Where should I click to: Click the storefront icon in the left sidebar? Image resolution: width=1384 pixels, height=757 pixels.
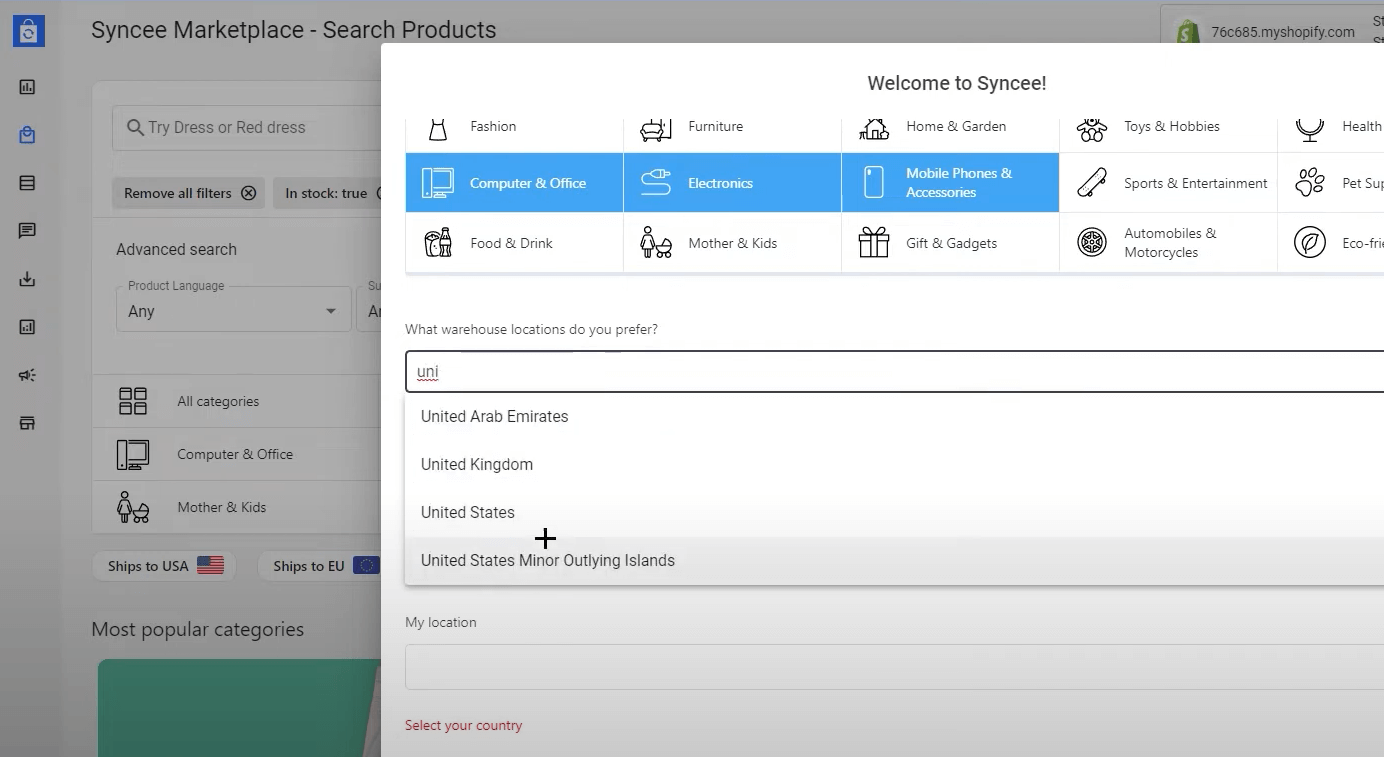[x=27, y=423]
